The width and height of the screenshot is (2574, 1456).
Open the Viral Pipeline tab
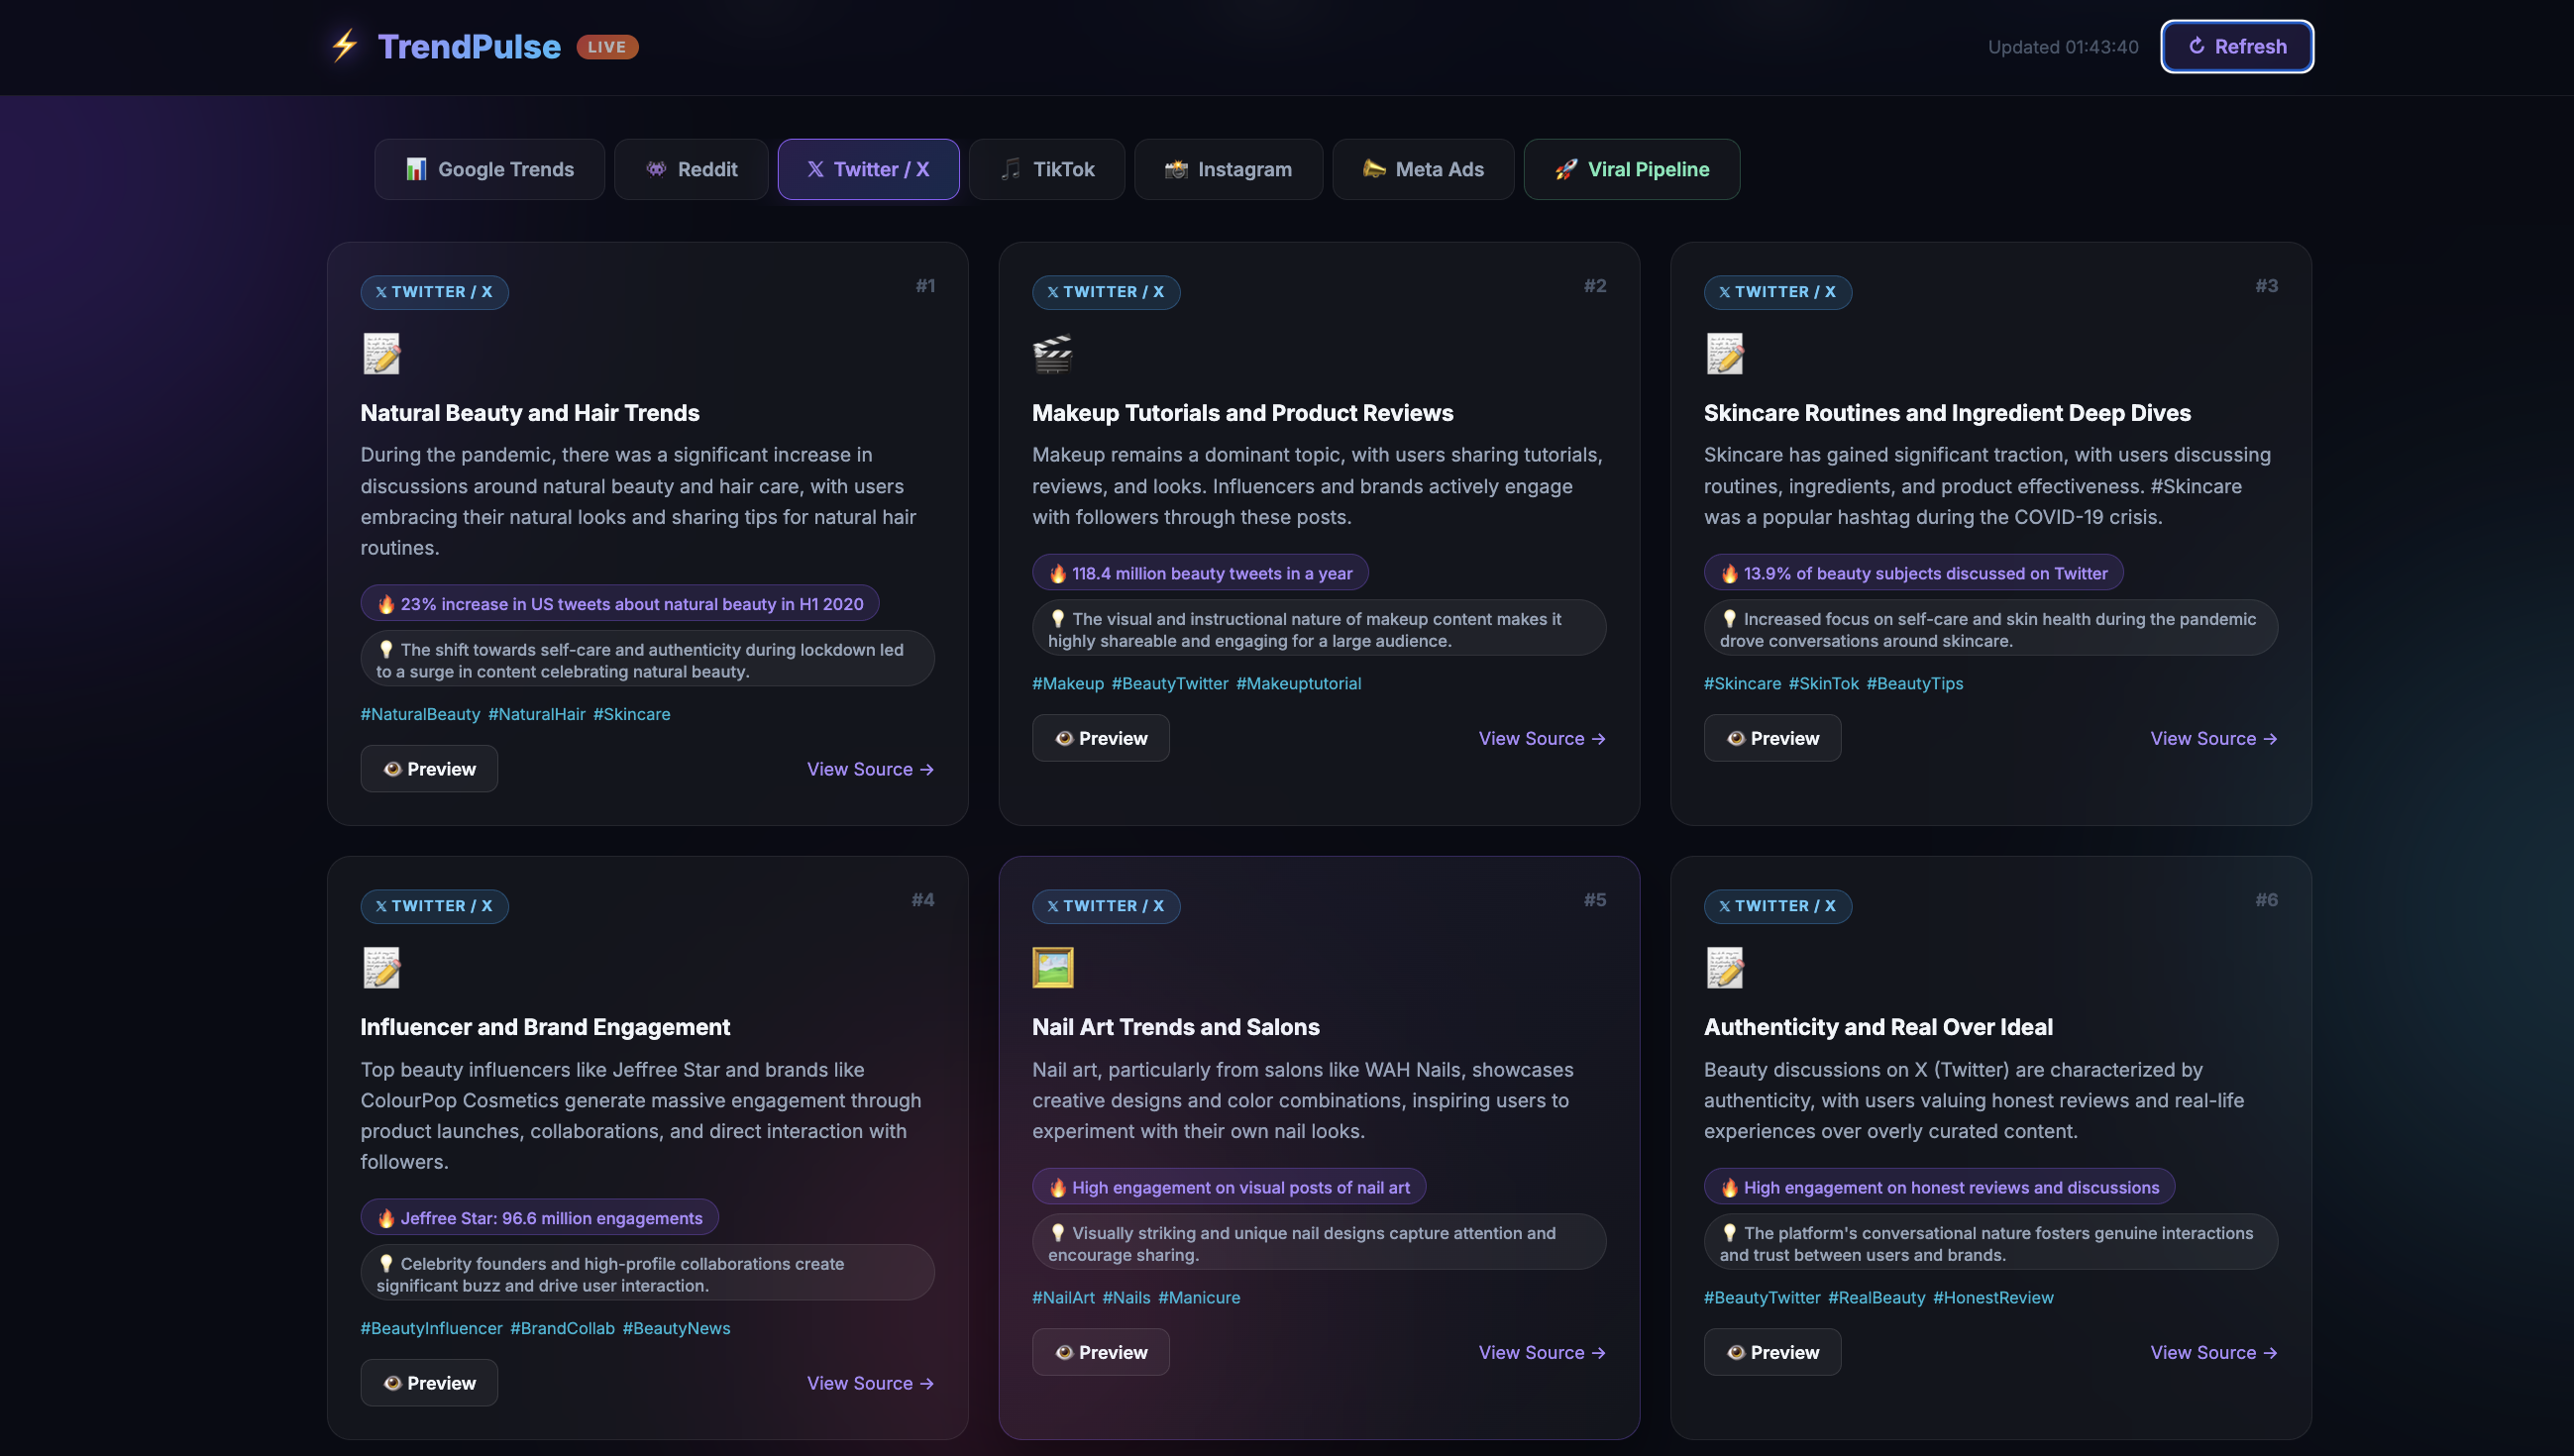pyautogui.click(x=1631, y=169)
